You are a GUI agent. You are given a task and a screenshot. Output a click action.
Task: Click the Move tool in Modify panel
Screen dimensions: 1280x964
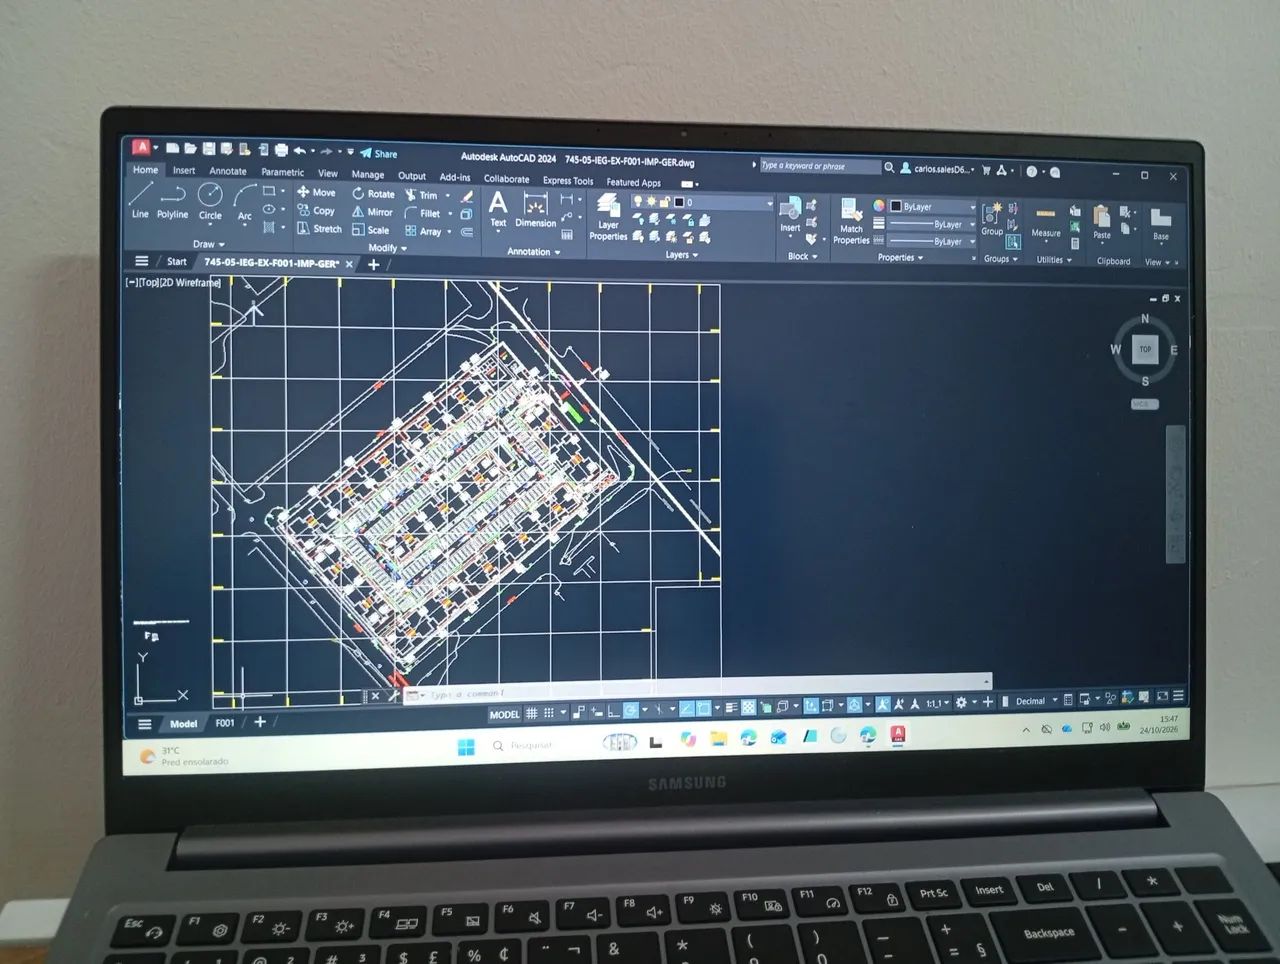[x=316, y=192]
